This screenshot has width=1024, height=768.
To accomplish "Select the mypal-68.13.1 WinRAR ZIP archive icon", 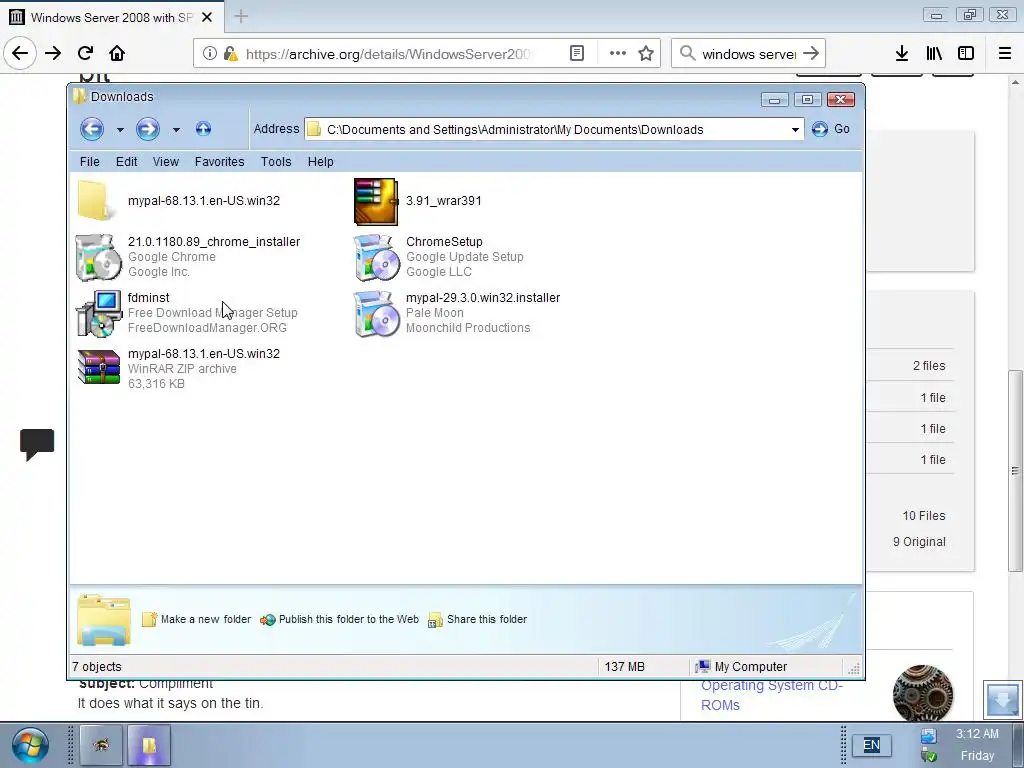I will (99, 367).
